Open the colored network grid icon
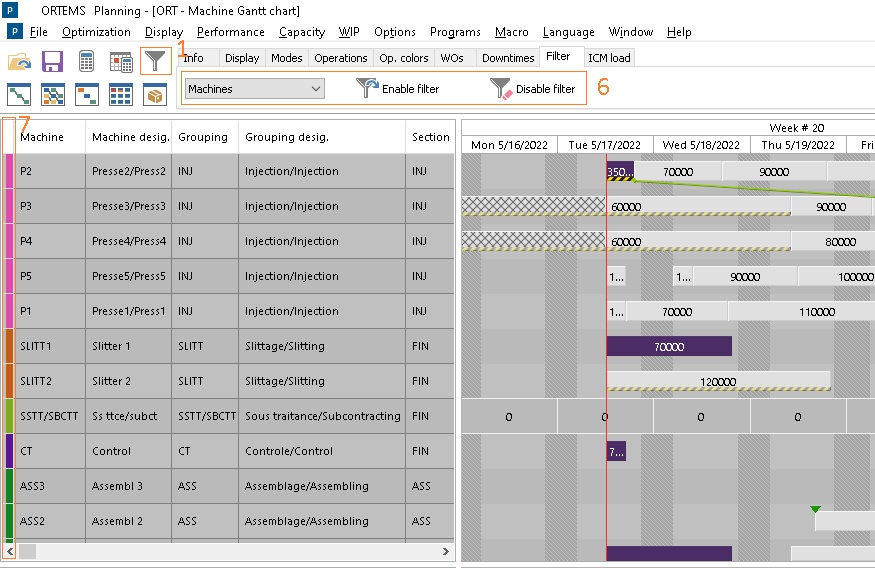Image resolution: width=875 pixels, height=568 pixels. [53, 95]
